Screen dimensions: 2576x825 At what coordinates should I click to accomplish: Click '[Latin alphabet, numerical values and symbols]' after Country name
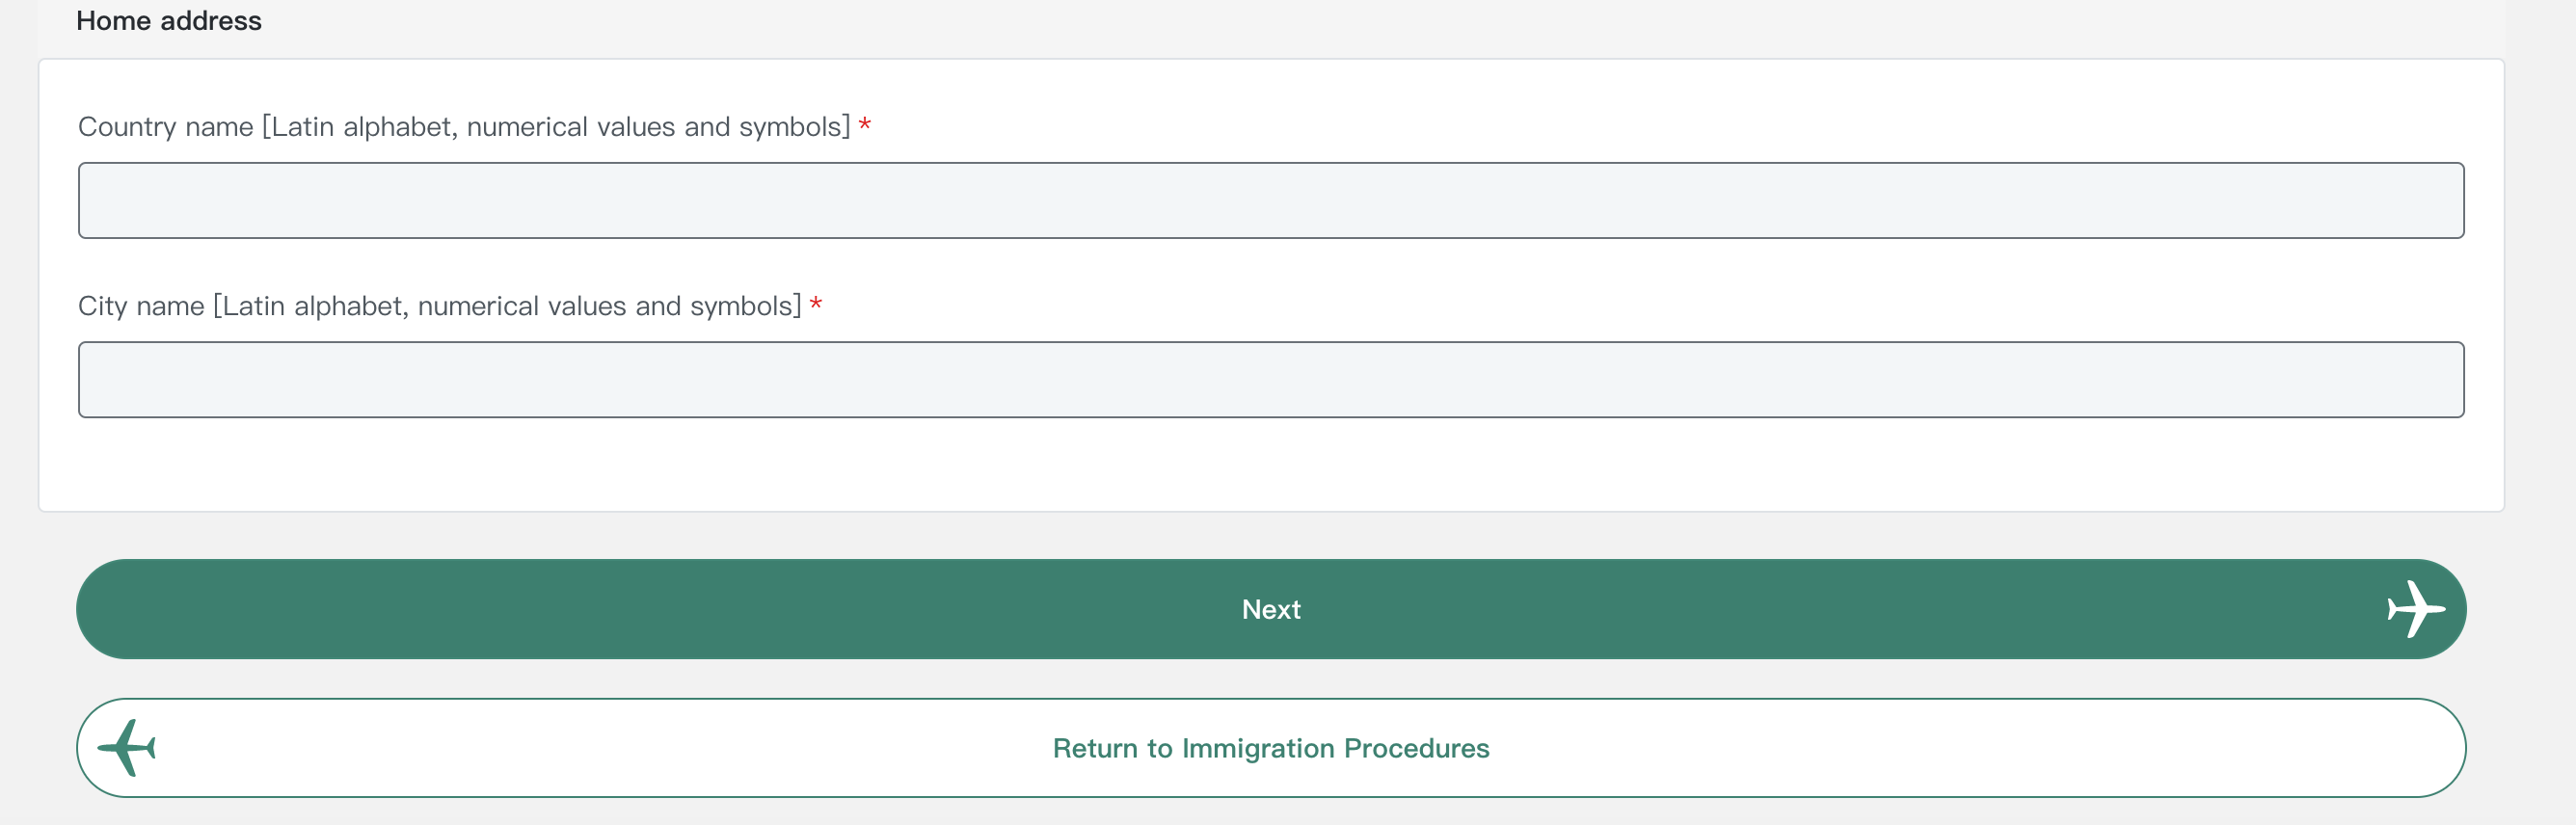556,127
